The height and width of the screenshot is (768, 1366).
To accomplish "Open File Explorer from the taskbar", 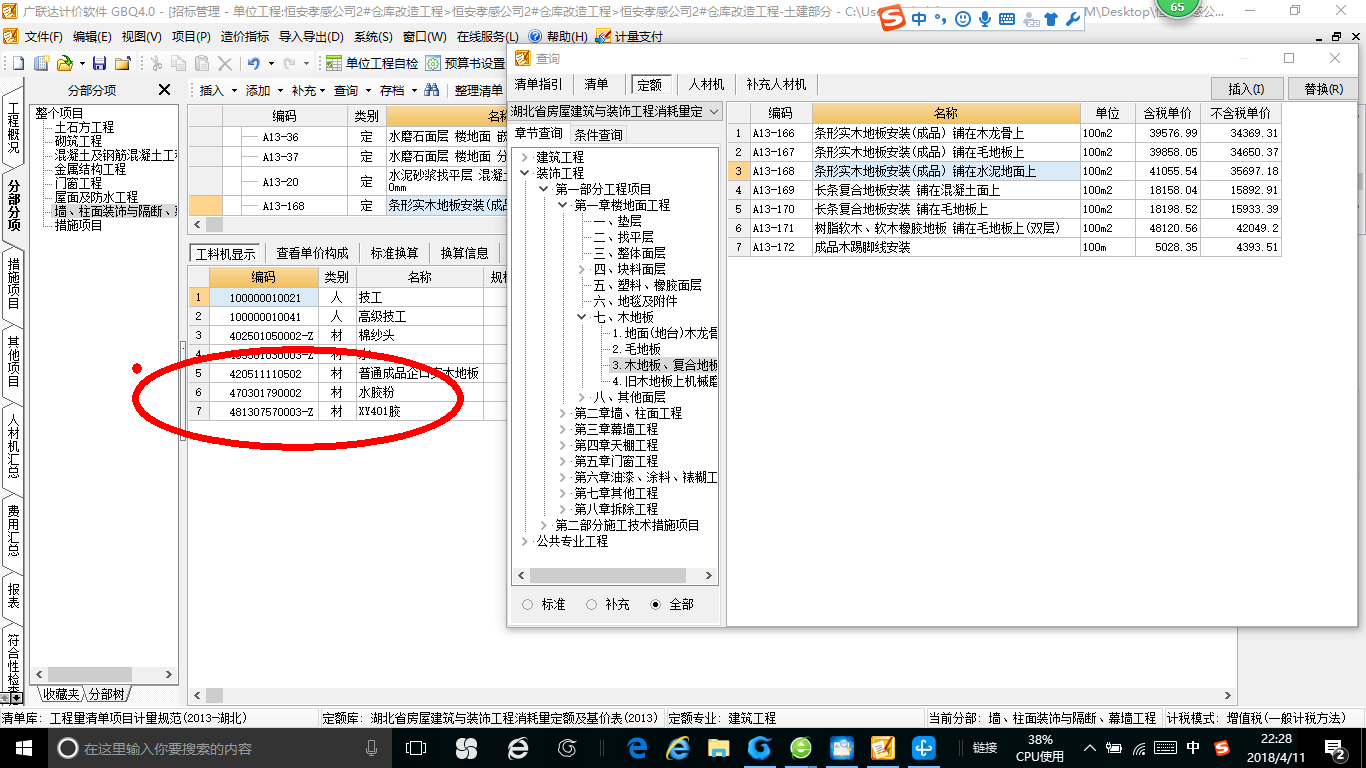I will tap(720, 748).
